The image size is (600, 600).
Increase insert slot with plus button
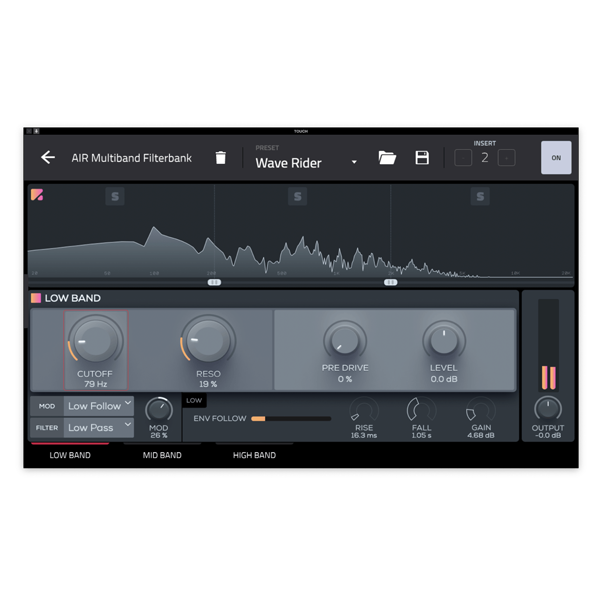pos(507,158)
